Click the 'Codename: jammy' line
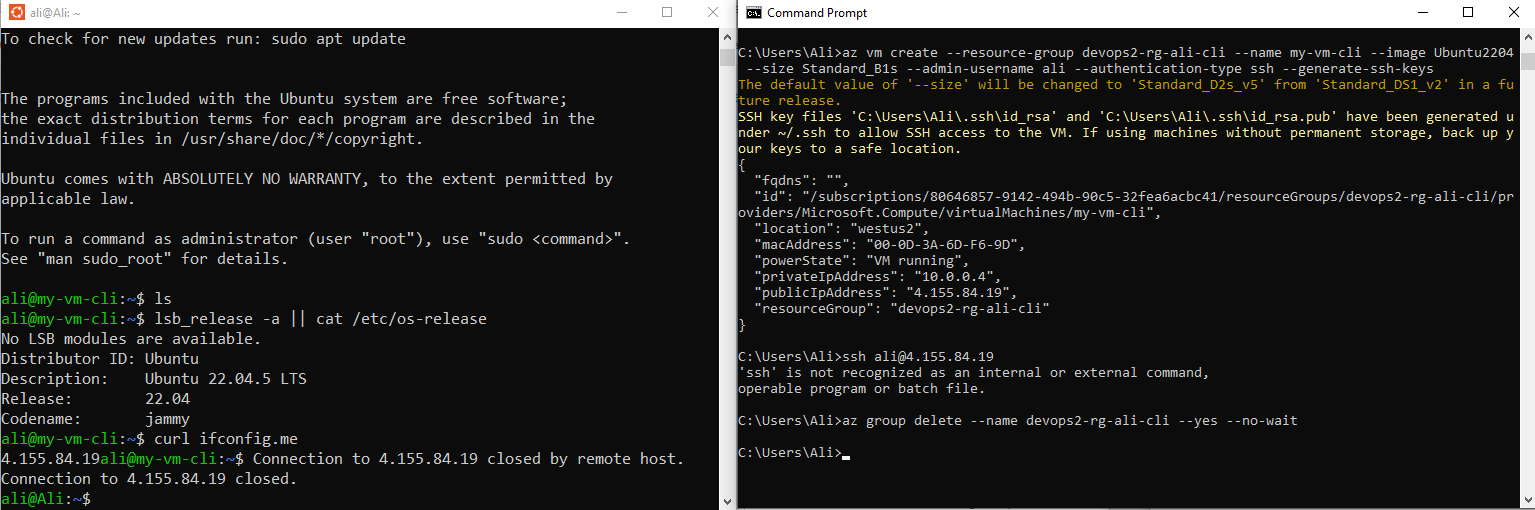The width and height of the screenshot is (1535, 510). coord(95,419)
